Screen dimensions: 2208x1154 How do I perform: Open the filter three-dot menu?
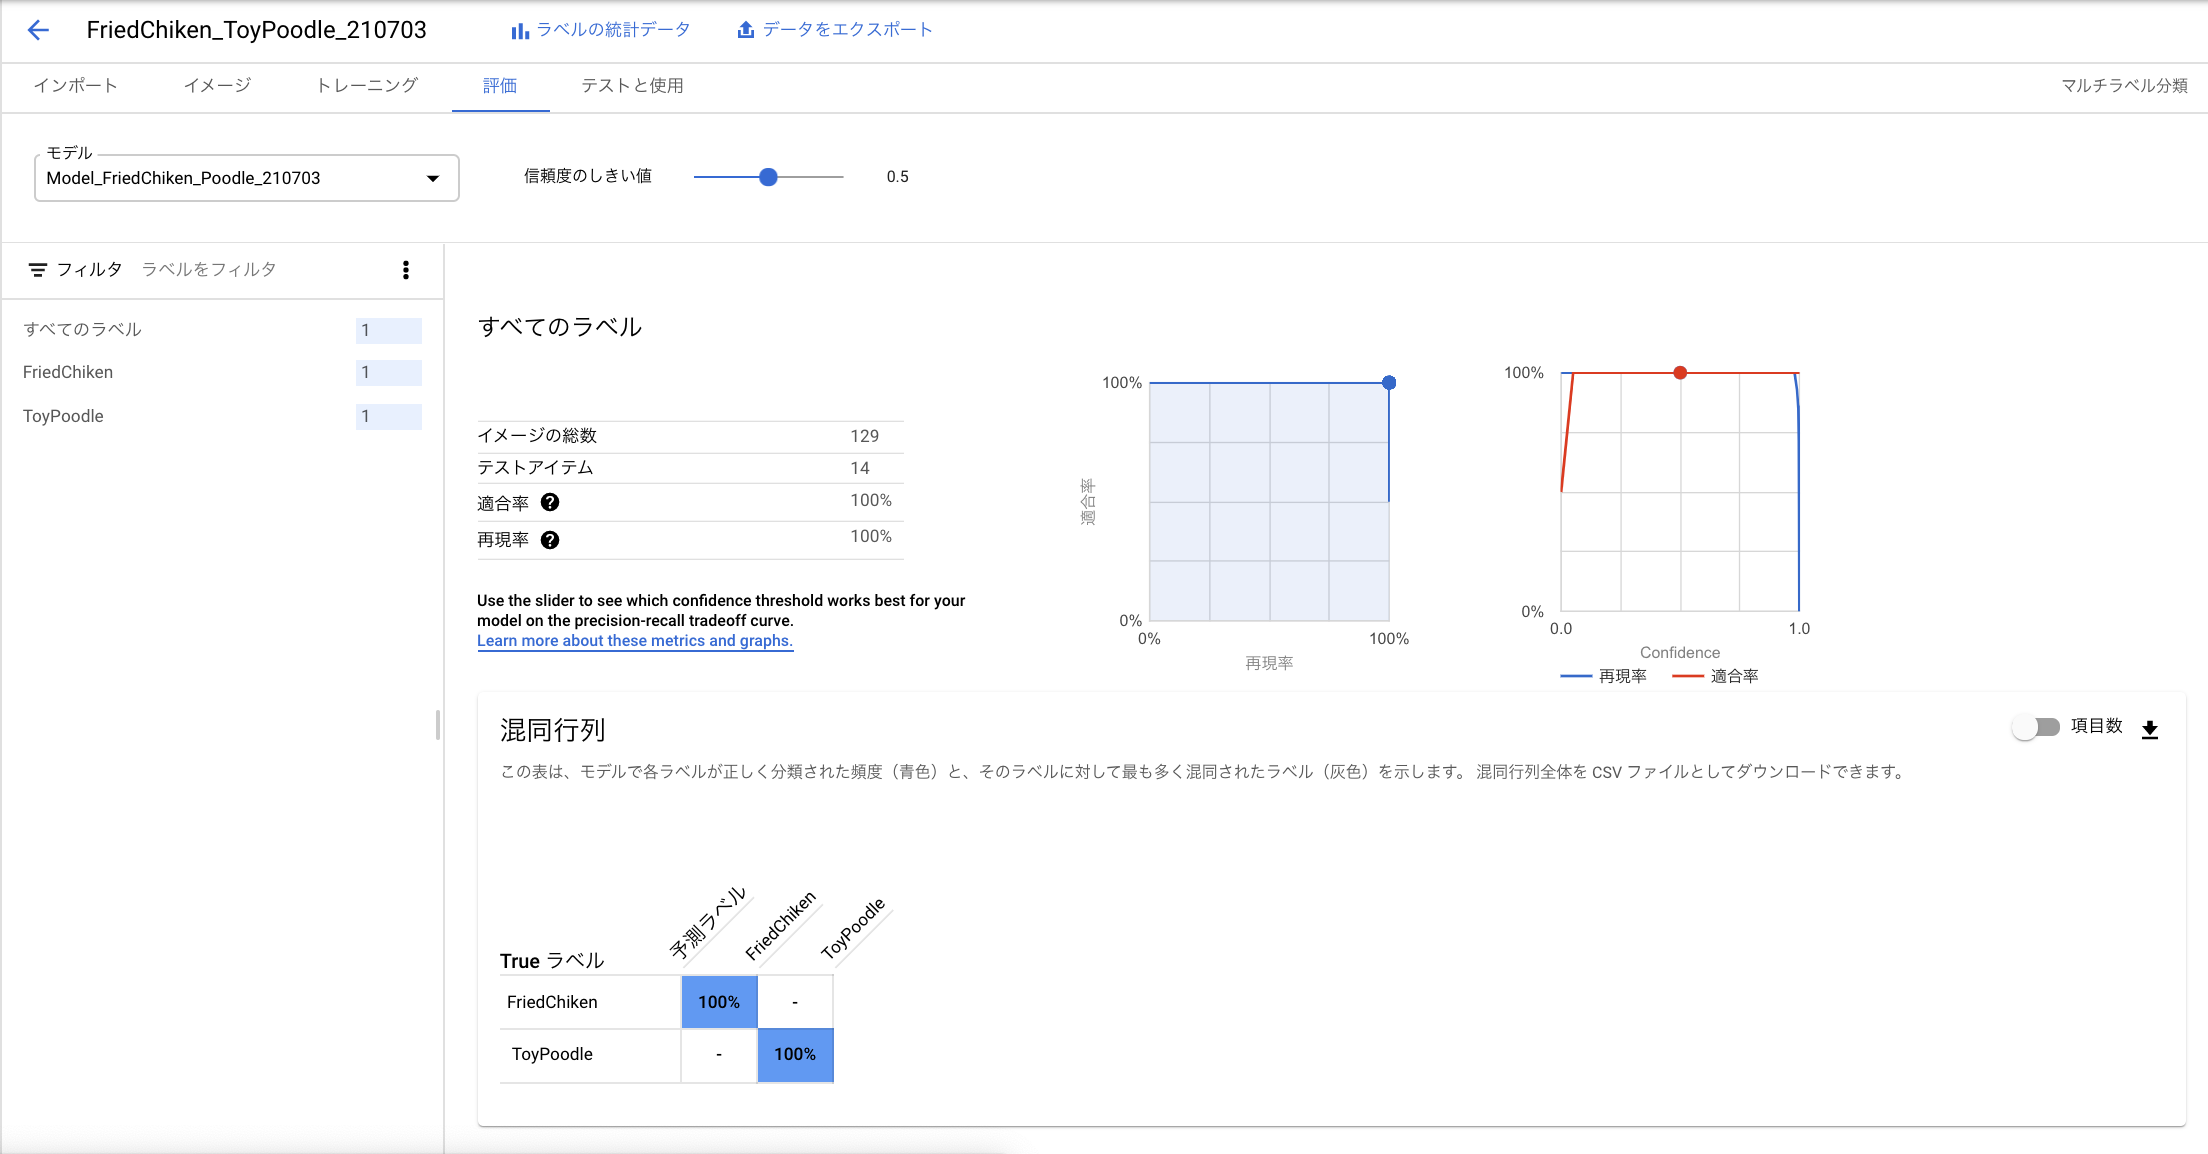point(405,270)
